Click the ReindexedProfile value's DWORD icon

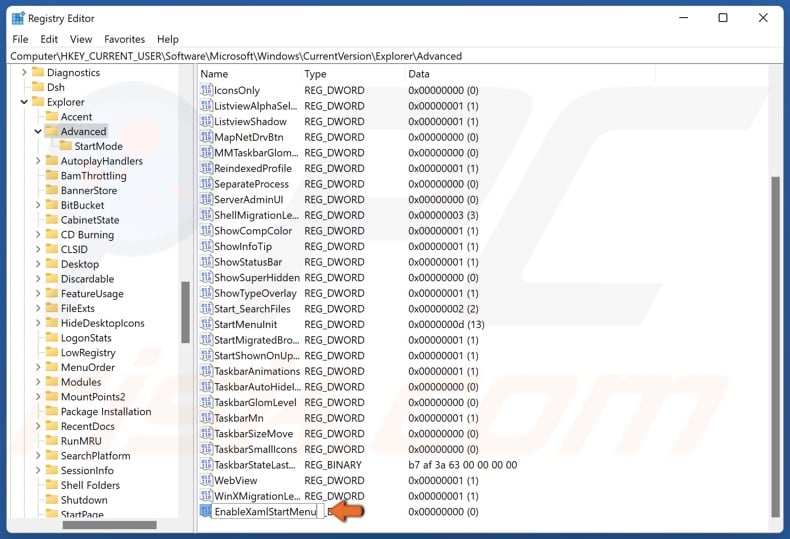coord(206,168)
